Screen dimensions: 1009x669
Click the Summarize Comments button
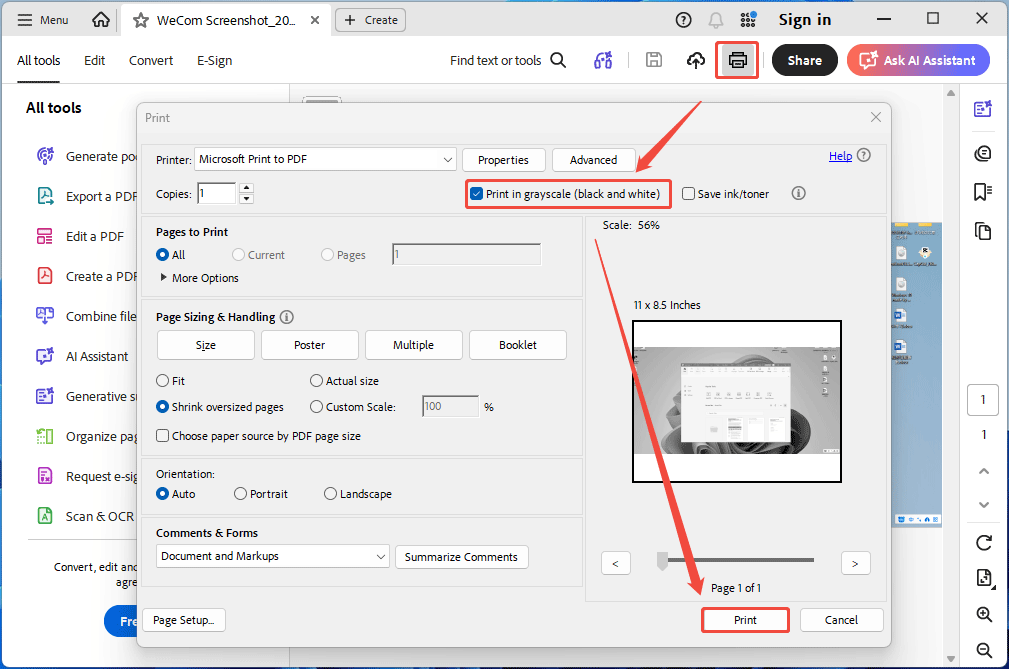point(461,557)
